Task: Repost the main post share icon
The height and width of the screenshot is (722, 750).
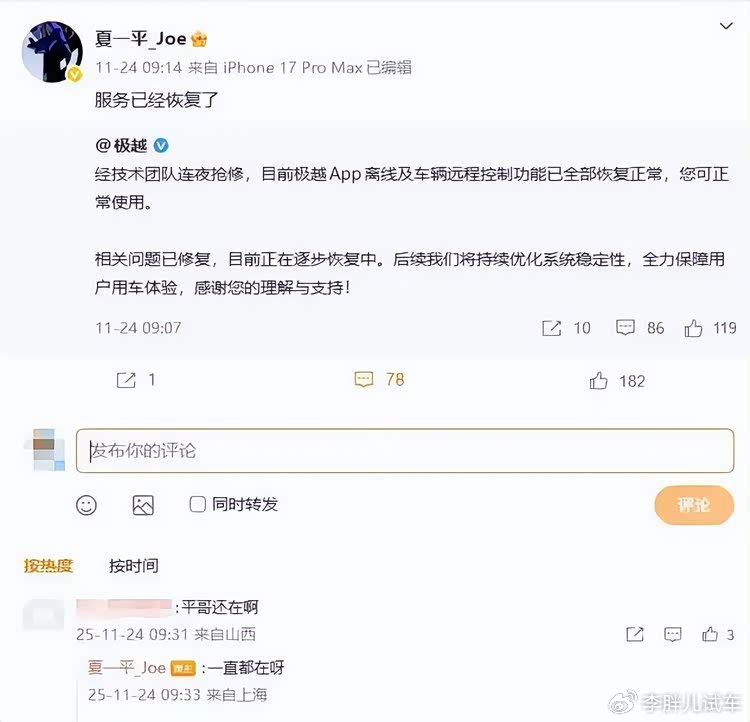Action: tap(126, 380)
